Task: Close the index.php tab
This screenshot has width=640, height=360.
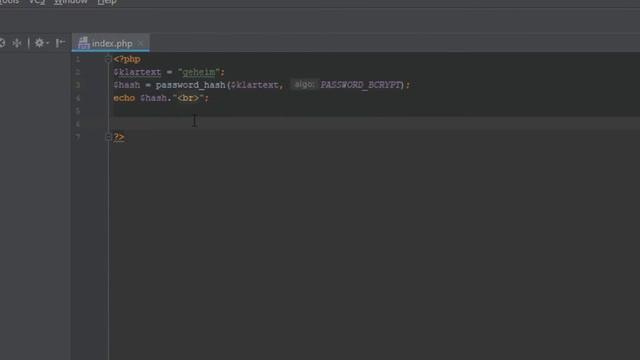Action: tap(140, 43)
